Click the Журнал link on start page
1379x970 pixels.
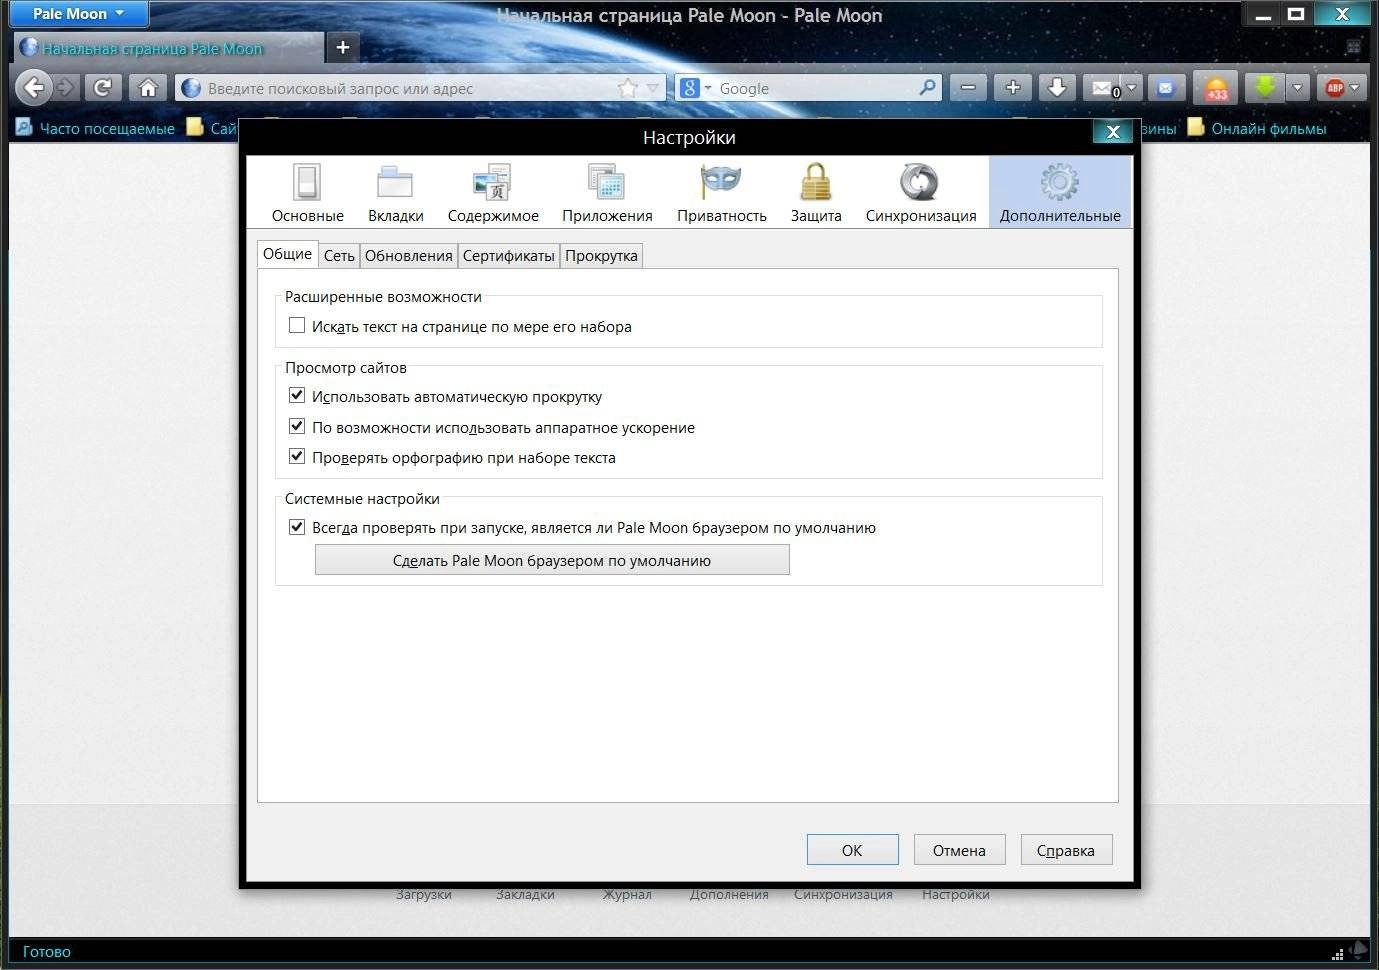pyautogui.click(x=627, y=895)
